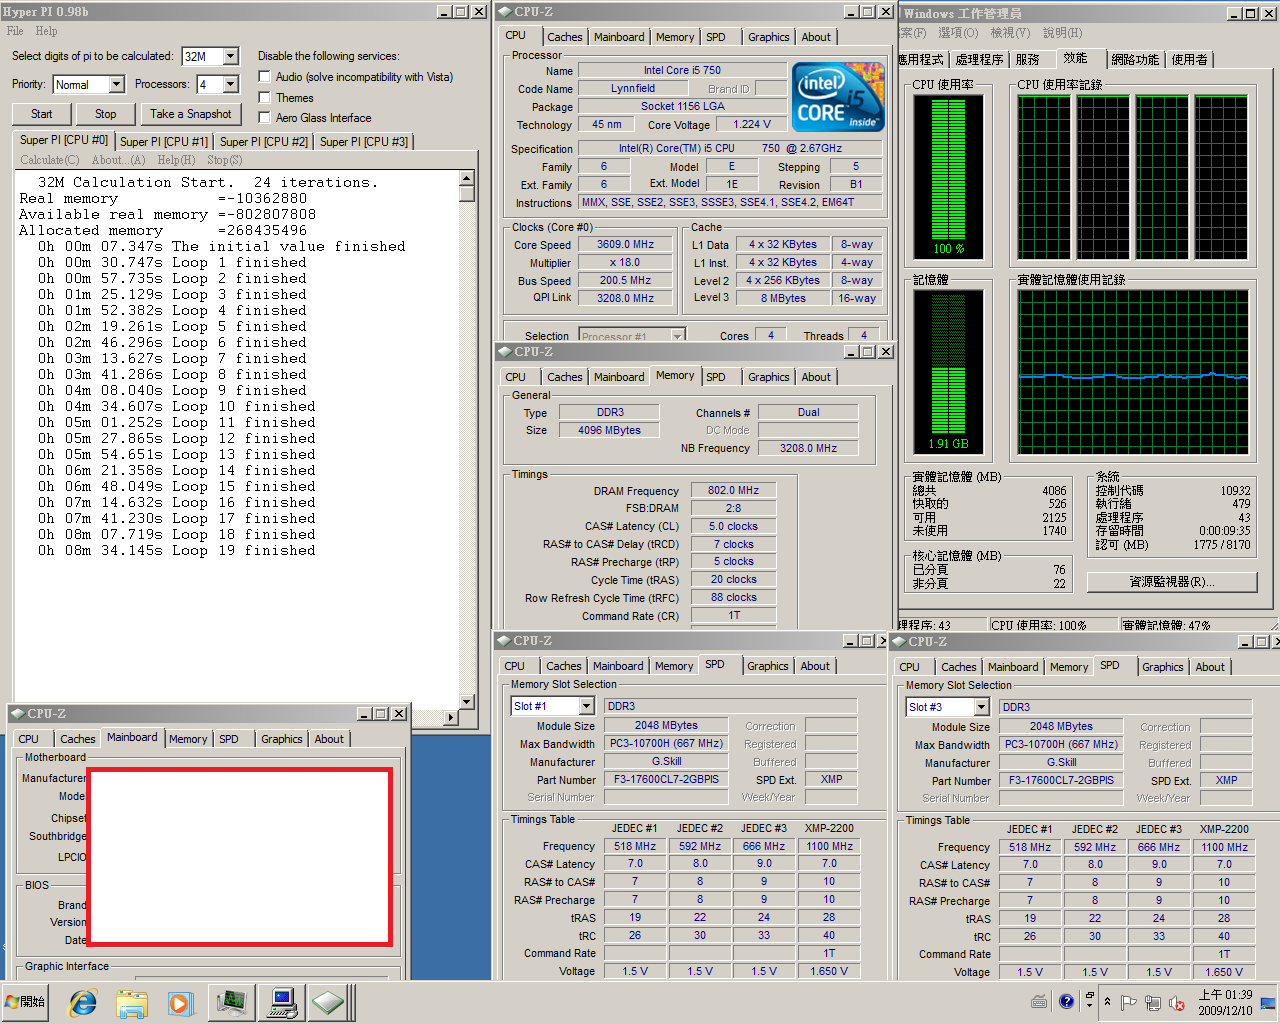Image resolution: width=1280 pixels, height=1024 pixels.
Task: Open 選項(O) menu in Task Manager
Action: pyautogui.click(x=958, y=33)
